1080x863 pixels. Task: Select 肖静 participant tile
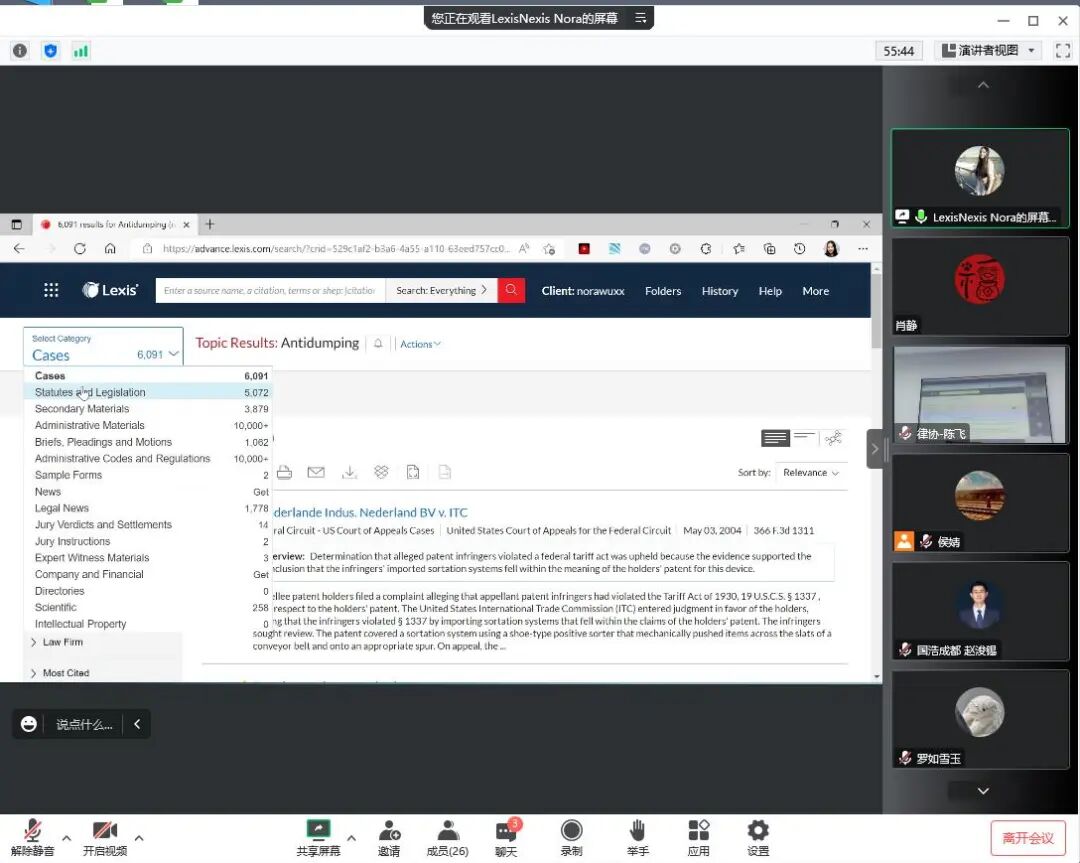[x=980, y=287]
